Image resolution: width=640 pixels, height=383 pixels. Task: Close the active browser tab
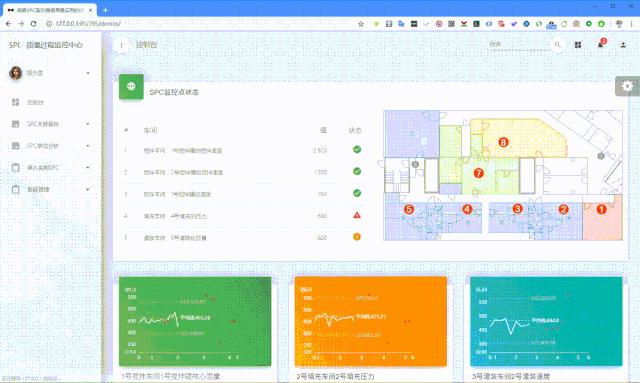(x=90, y=10)
